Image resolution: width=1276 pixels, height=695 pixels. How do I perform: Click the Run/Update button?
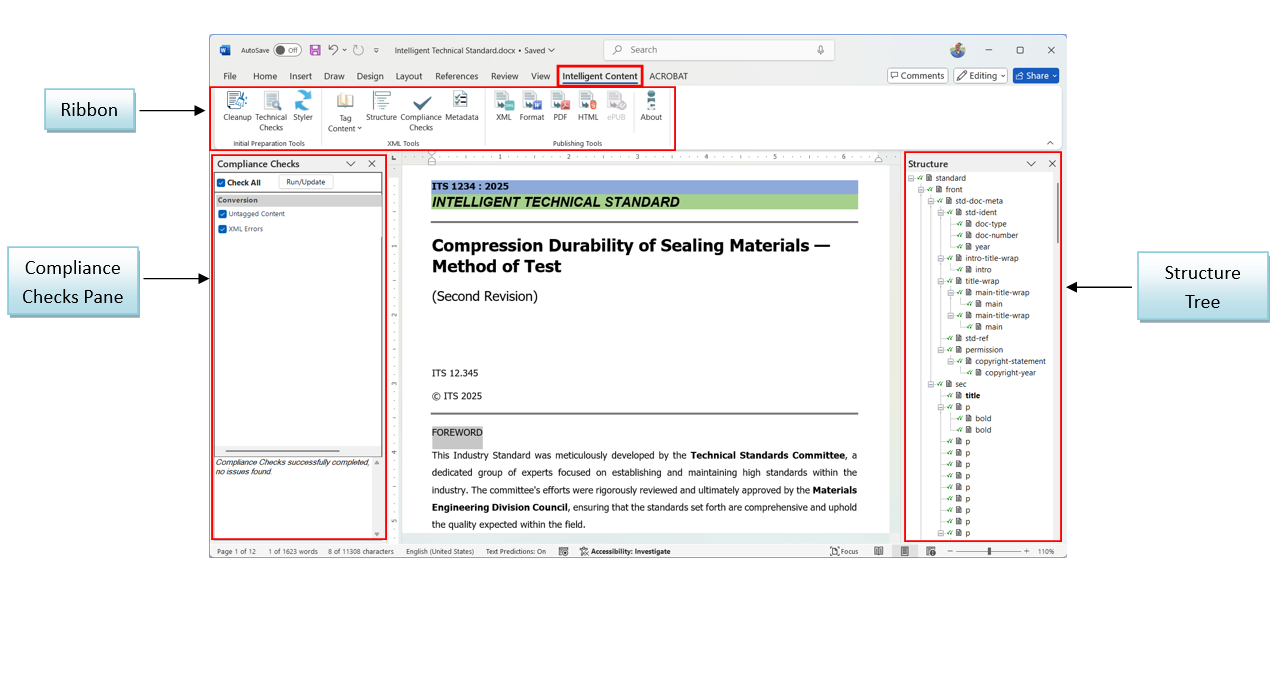[306, 182]
